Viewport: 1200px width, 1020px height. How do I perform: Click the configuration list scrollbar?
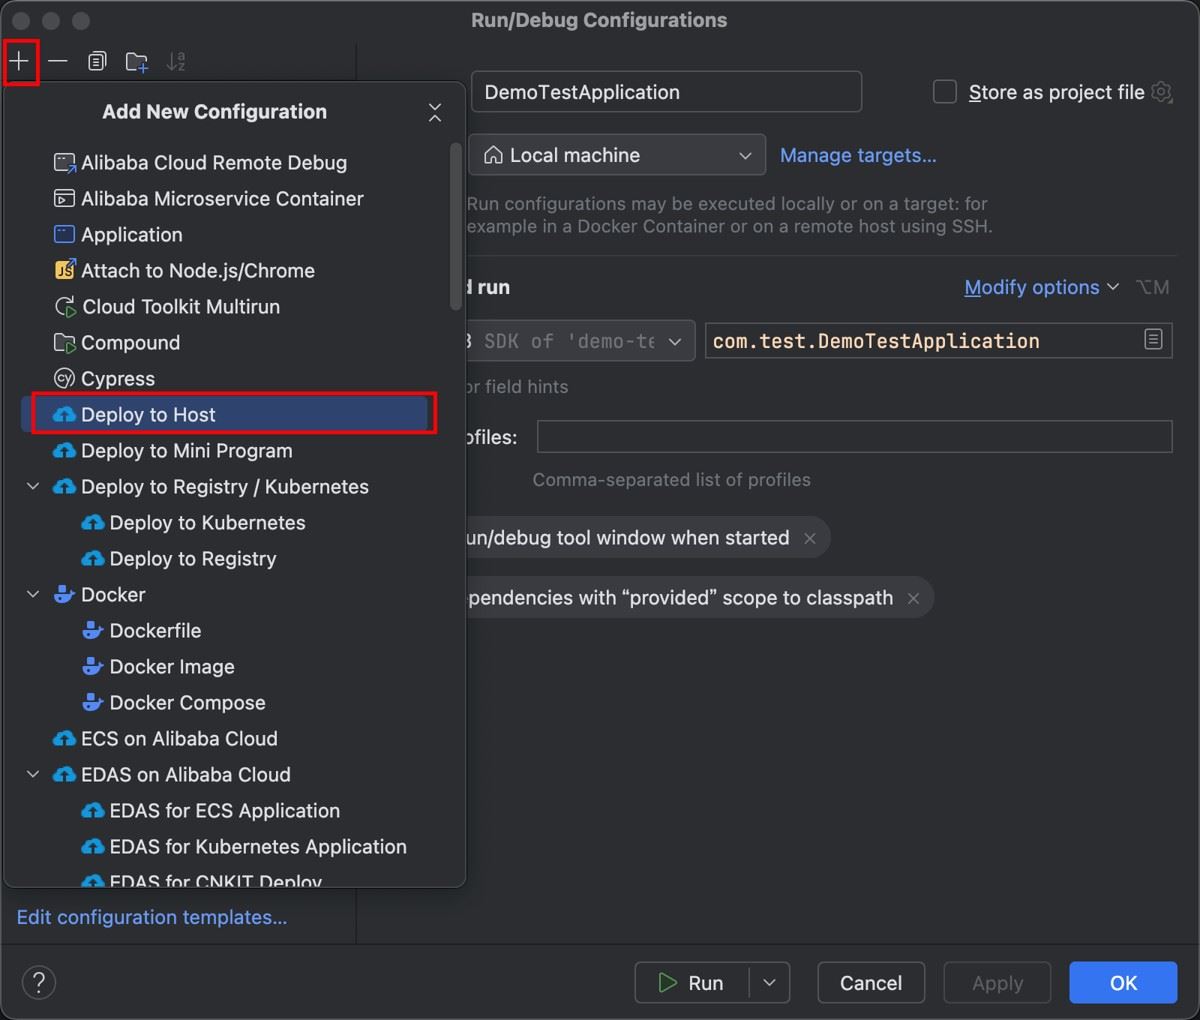(456, 225)
